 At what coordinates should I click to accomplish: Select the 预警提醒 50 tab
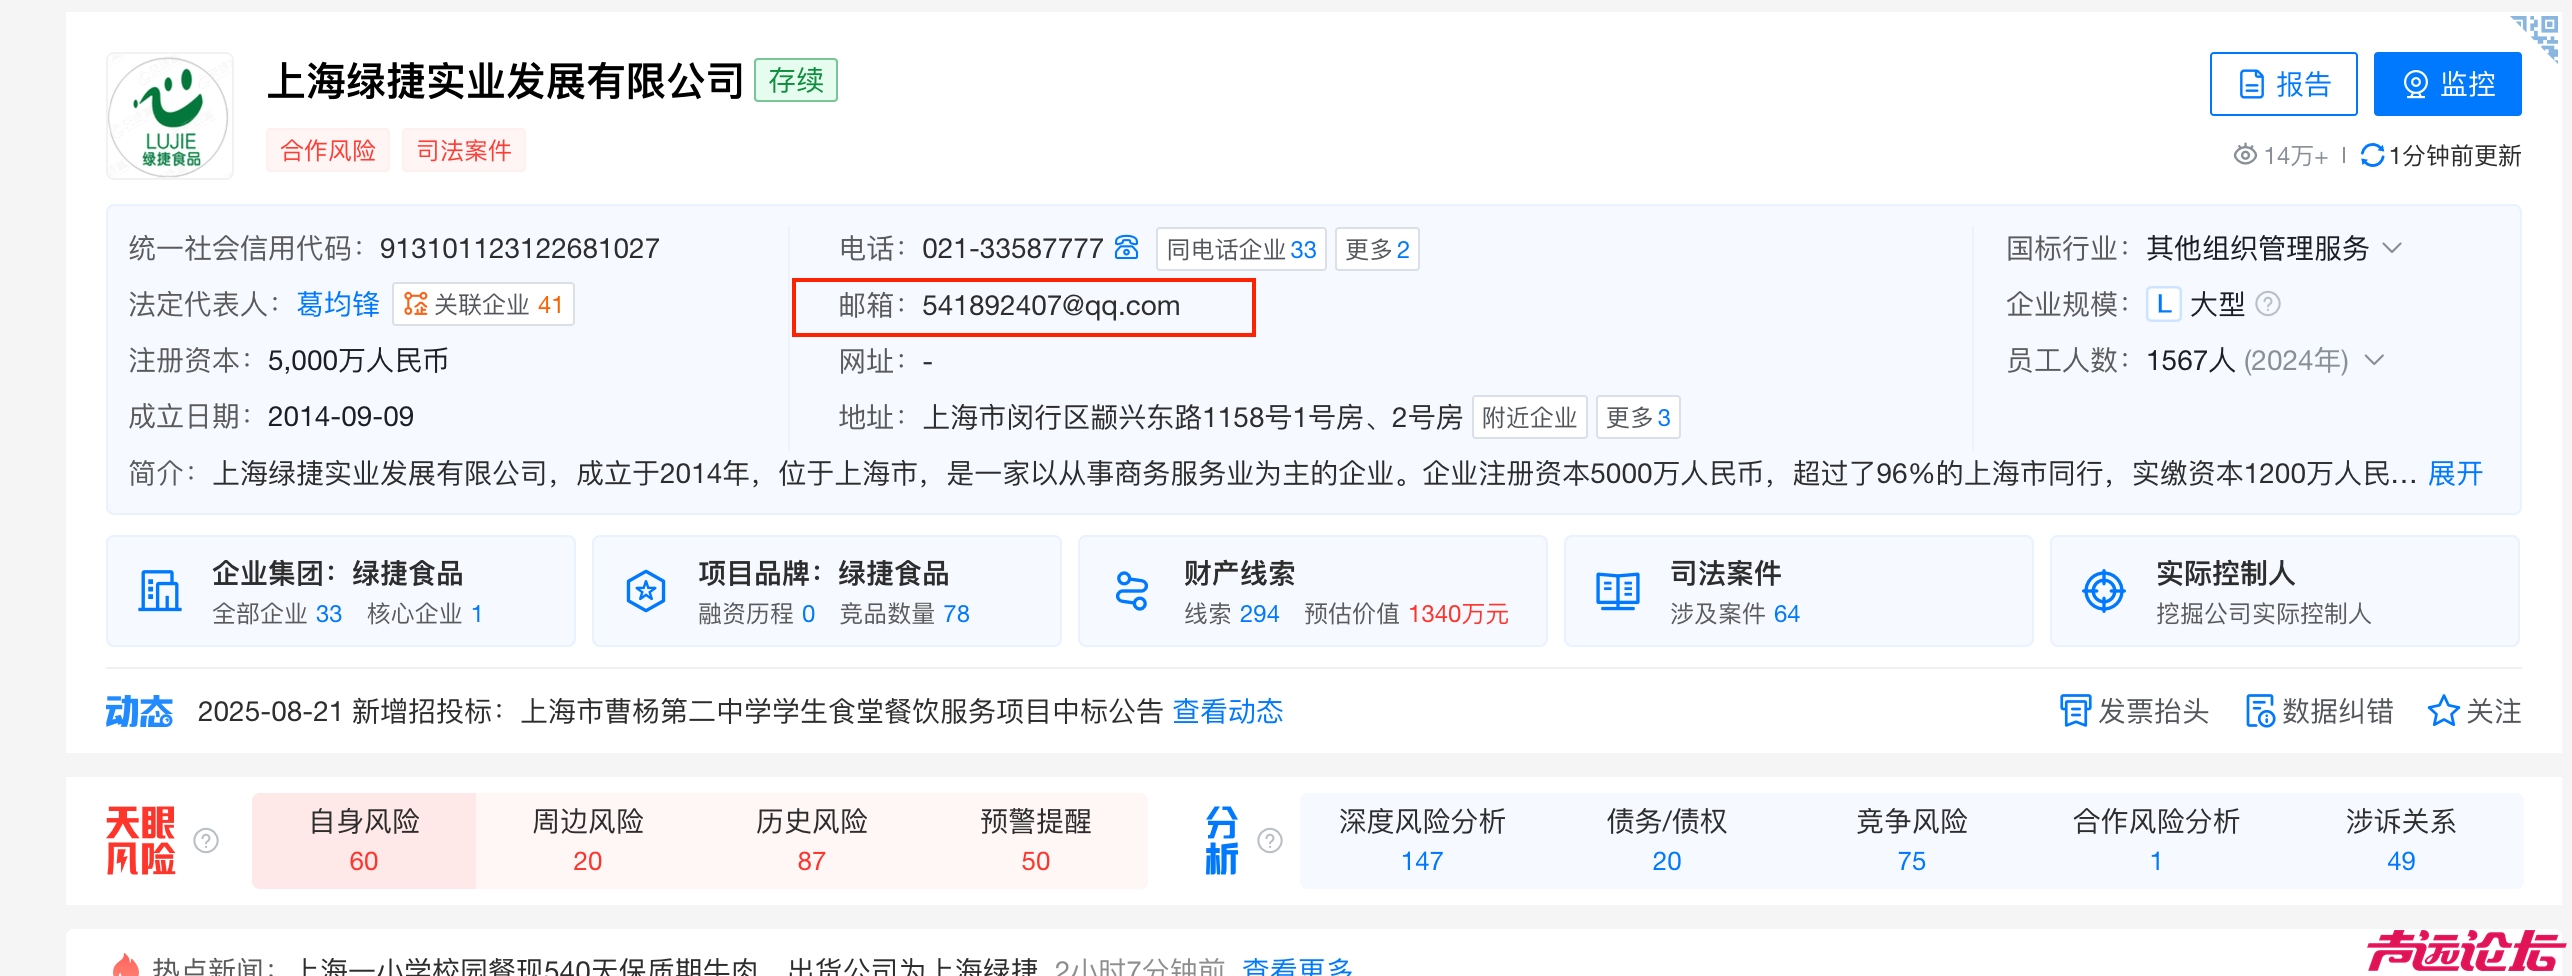coord(1036,840)
